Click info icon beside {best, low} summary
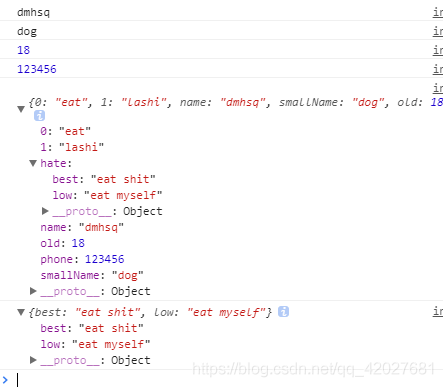 [x=283, y=312]
